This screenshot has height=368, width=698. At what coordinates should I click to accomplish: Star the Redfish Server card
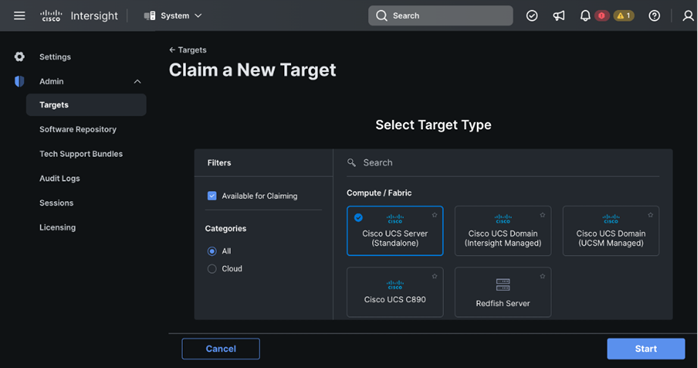(542, 276)
